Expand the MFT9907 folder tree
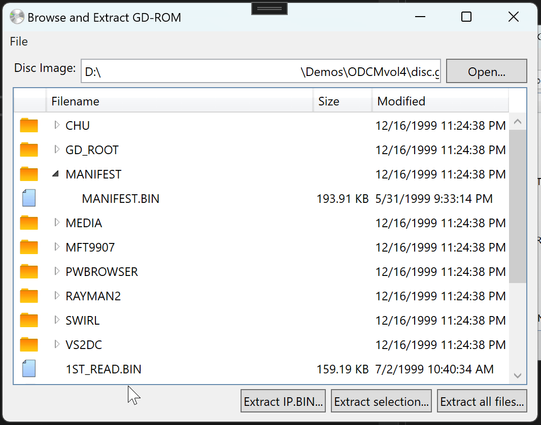541x425 pixels. pos(57,247)
